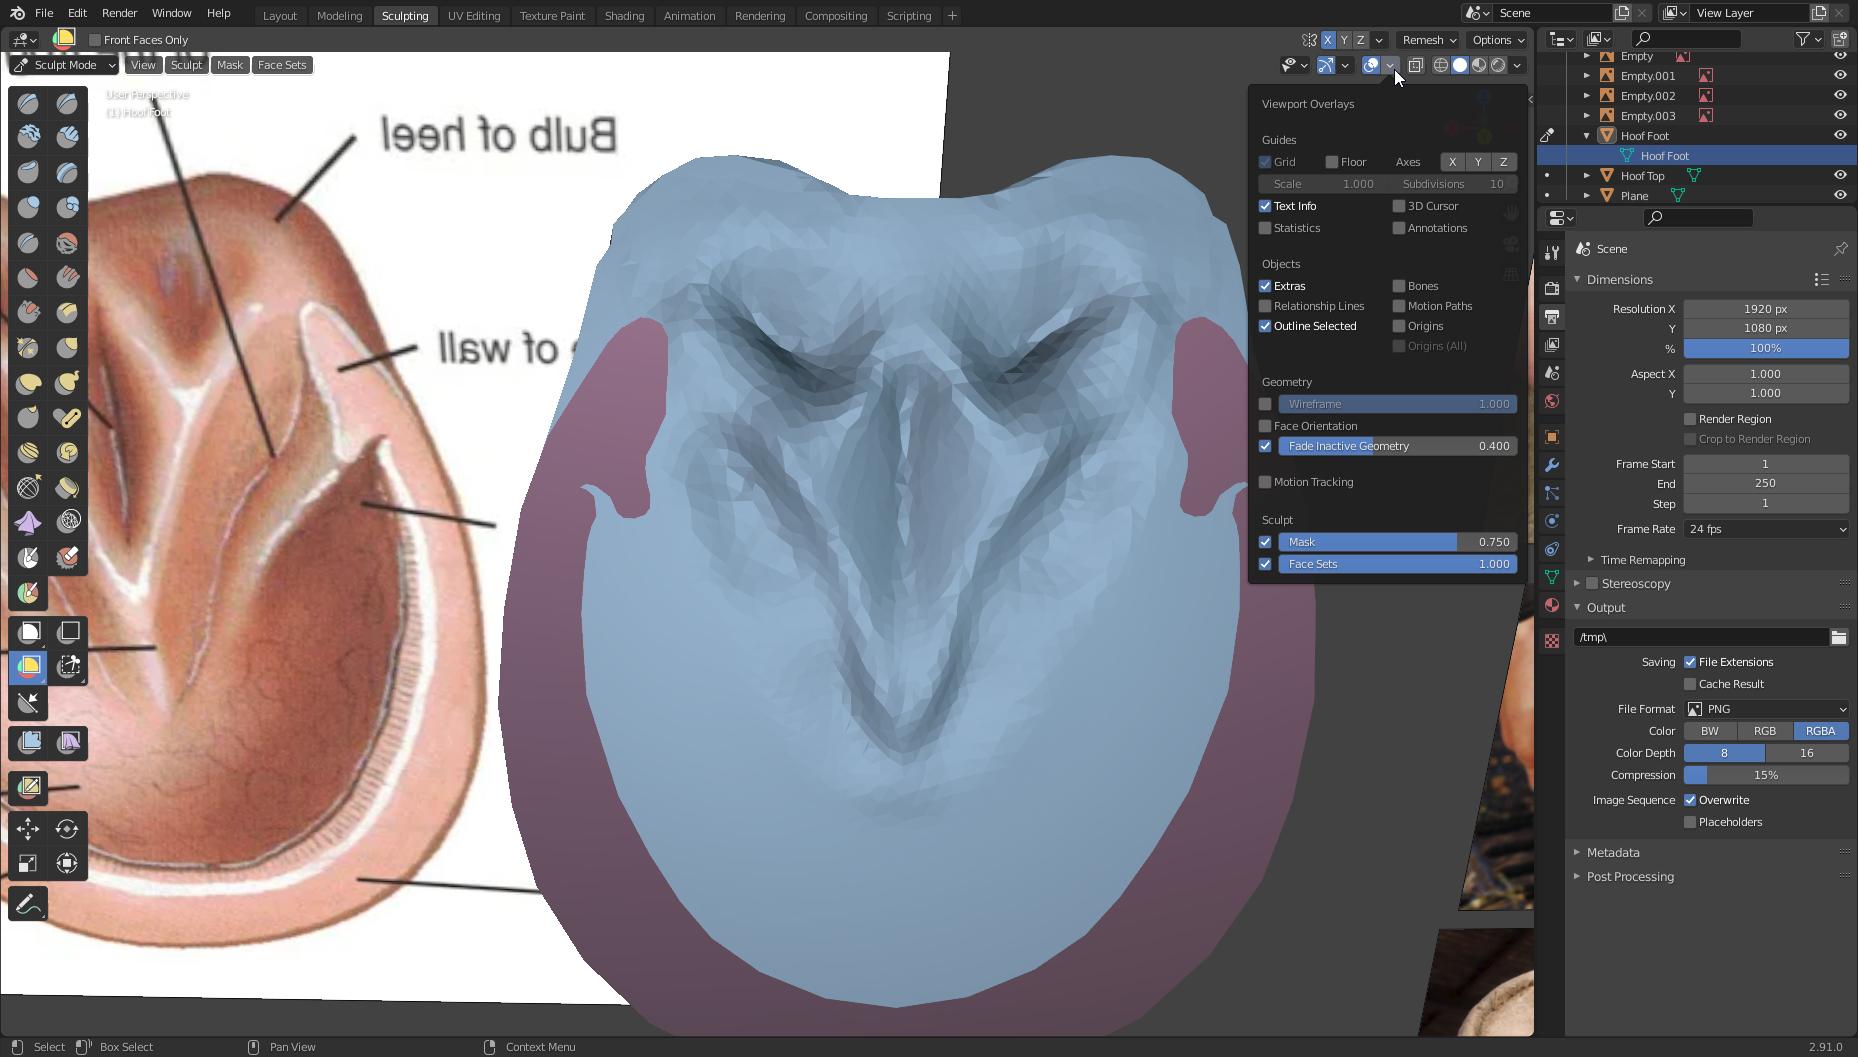Hide the Hoof Top object in the outliner
Screen dimensions: 1858x1057
point(1841,175)
